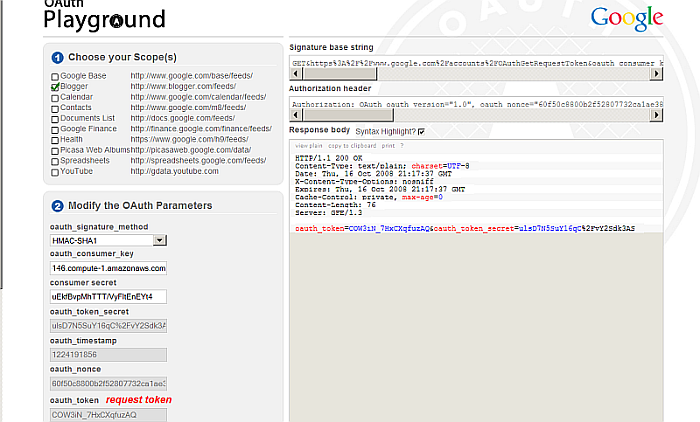Click the oauth_nonce field

pos(108,384)
